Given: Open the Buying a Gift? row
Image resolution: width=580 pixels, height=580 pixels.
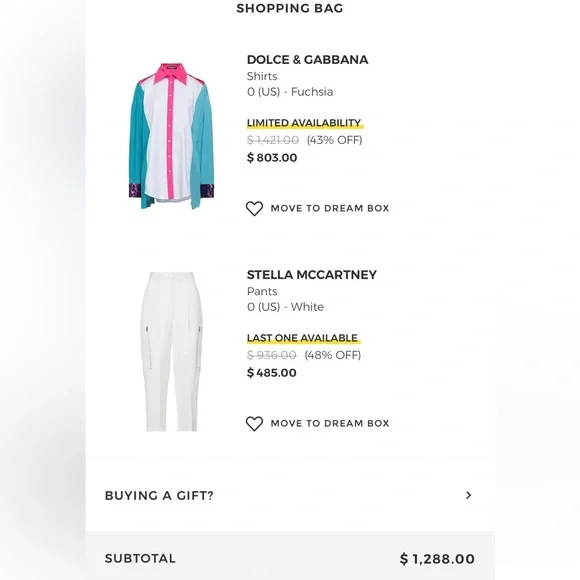Looking at the screenshot, I should click(290, 496).
